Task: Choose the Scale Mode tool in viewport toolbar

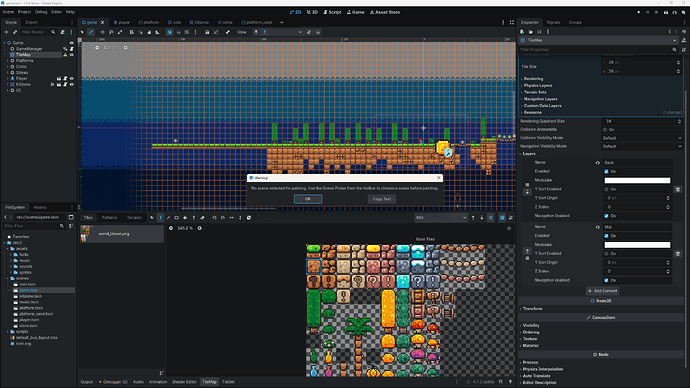Action: 120,32
